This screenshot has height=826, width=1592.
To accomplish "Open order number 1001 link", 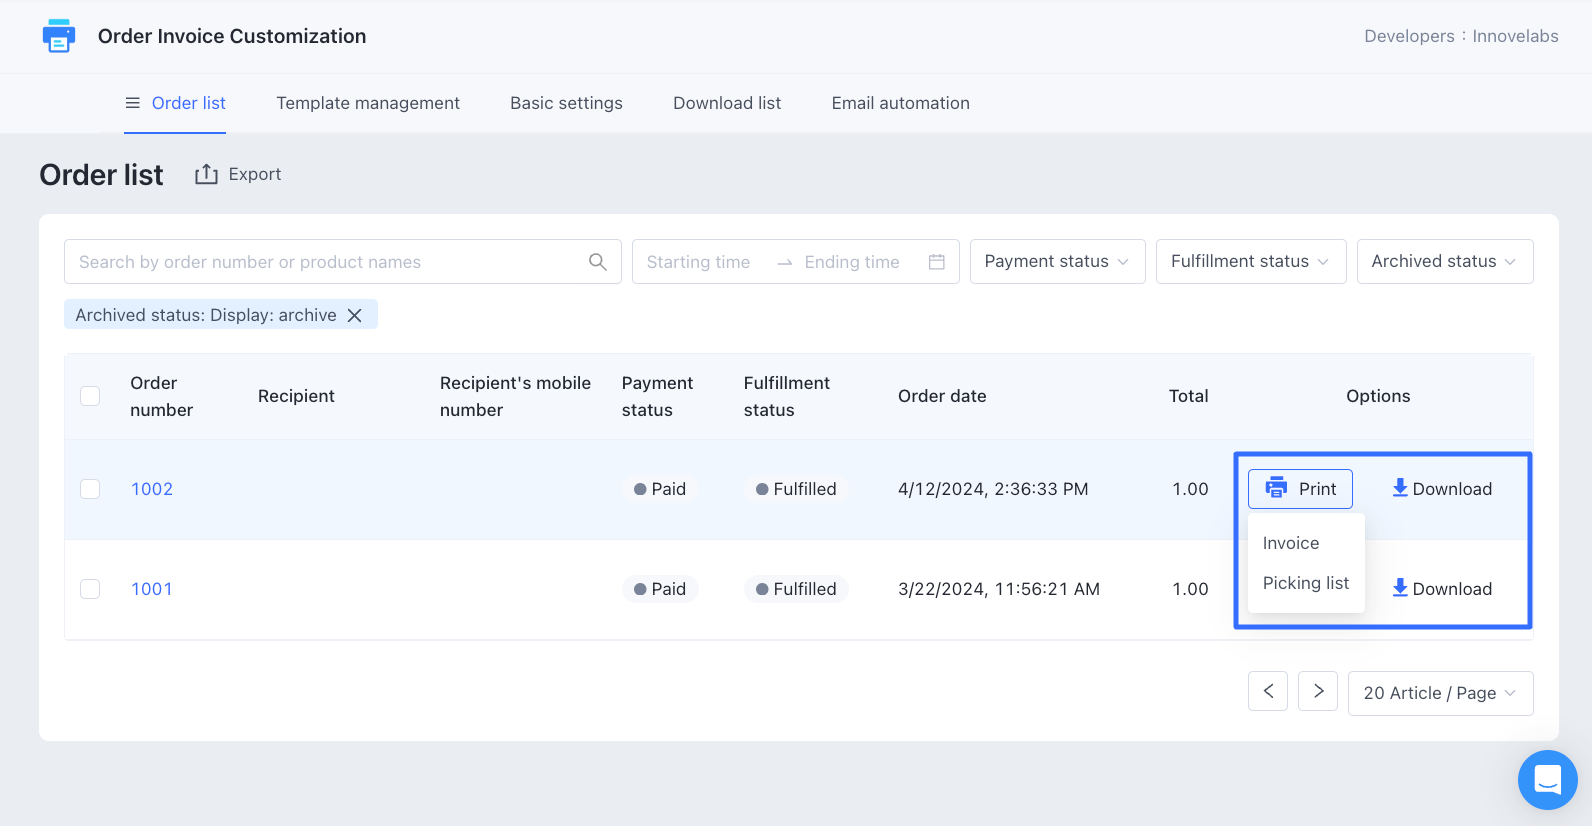I will pos(152,589).
